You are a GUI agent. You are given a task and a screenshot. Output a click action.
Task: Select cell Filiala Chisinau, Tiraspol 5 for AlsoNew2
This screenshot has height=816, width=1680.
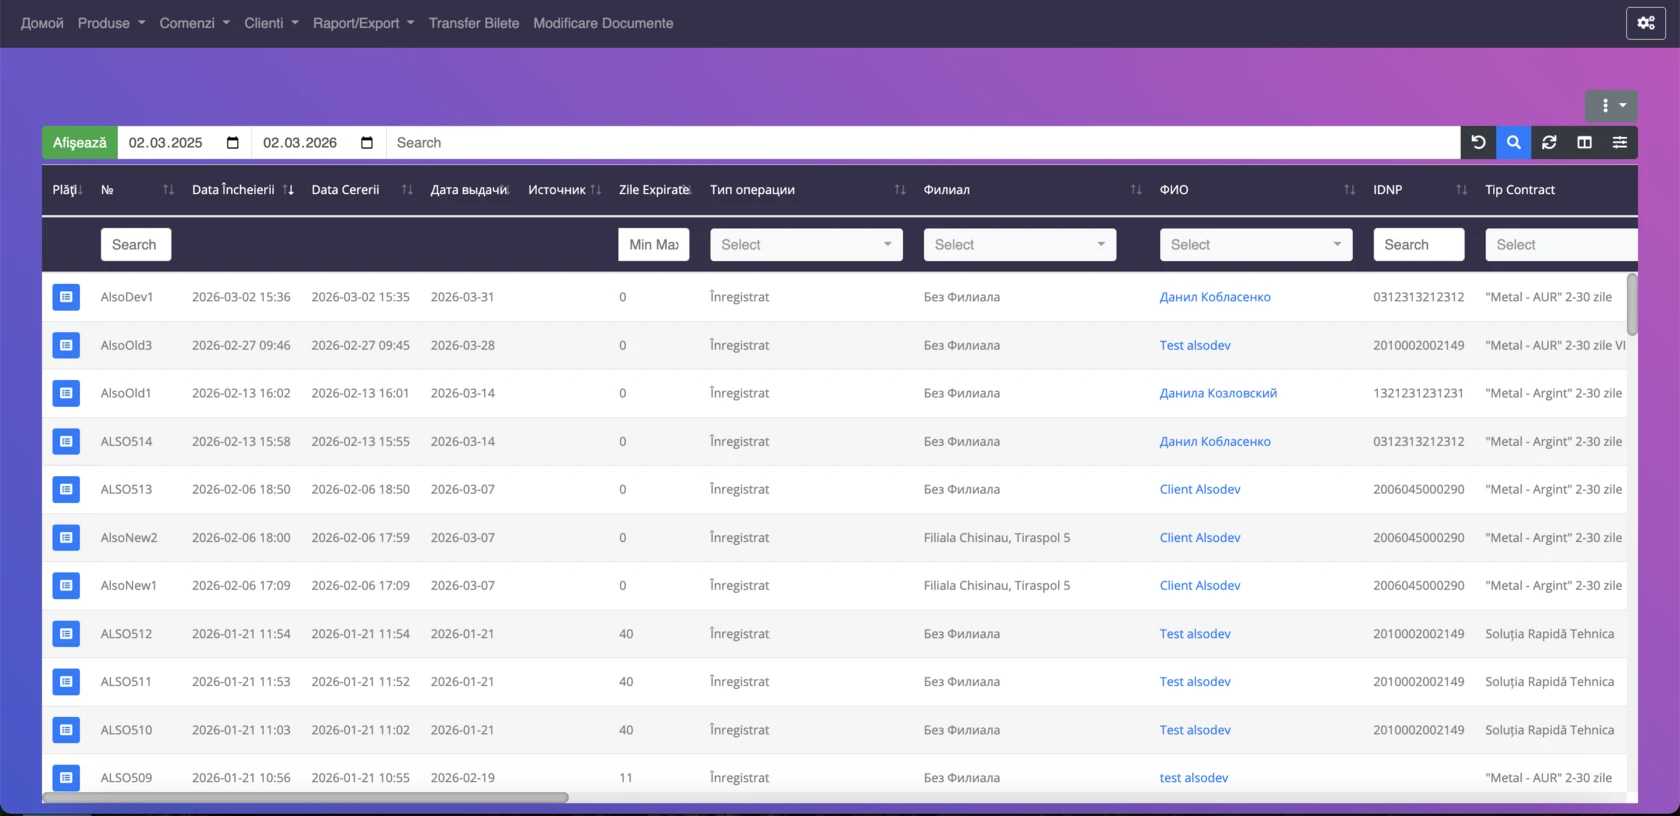pos(997,537)
